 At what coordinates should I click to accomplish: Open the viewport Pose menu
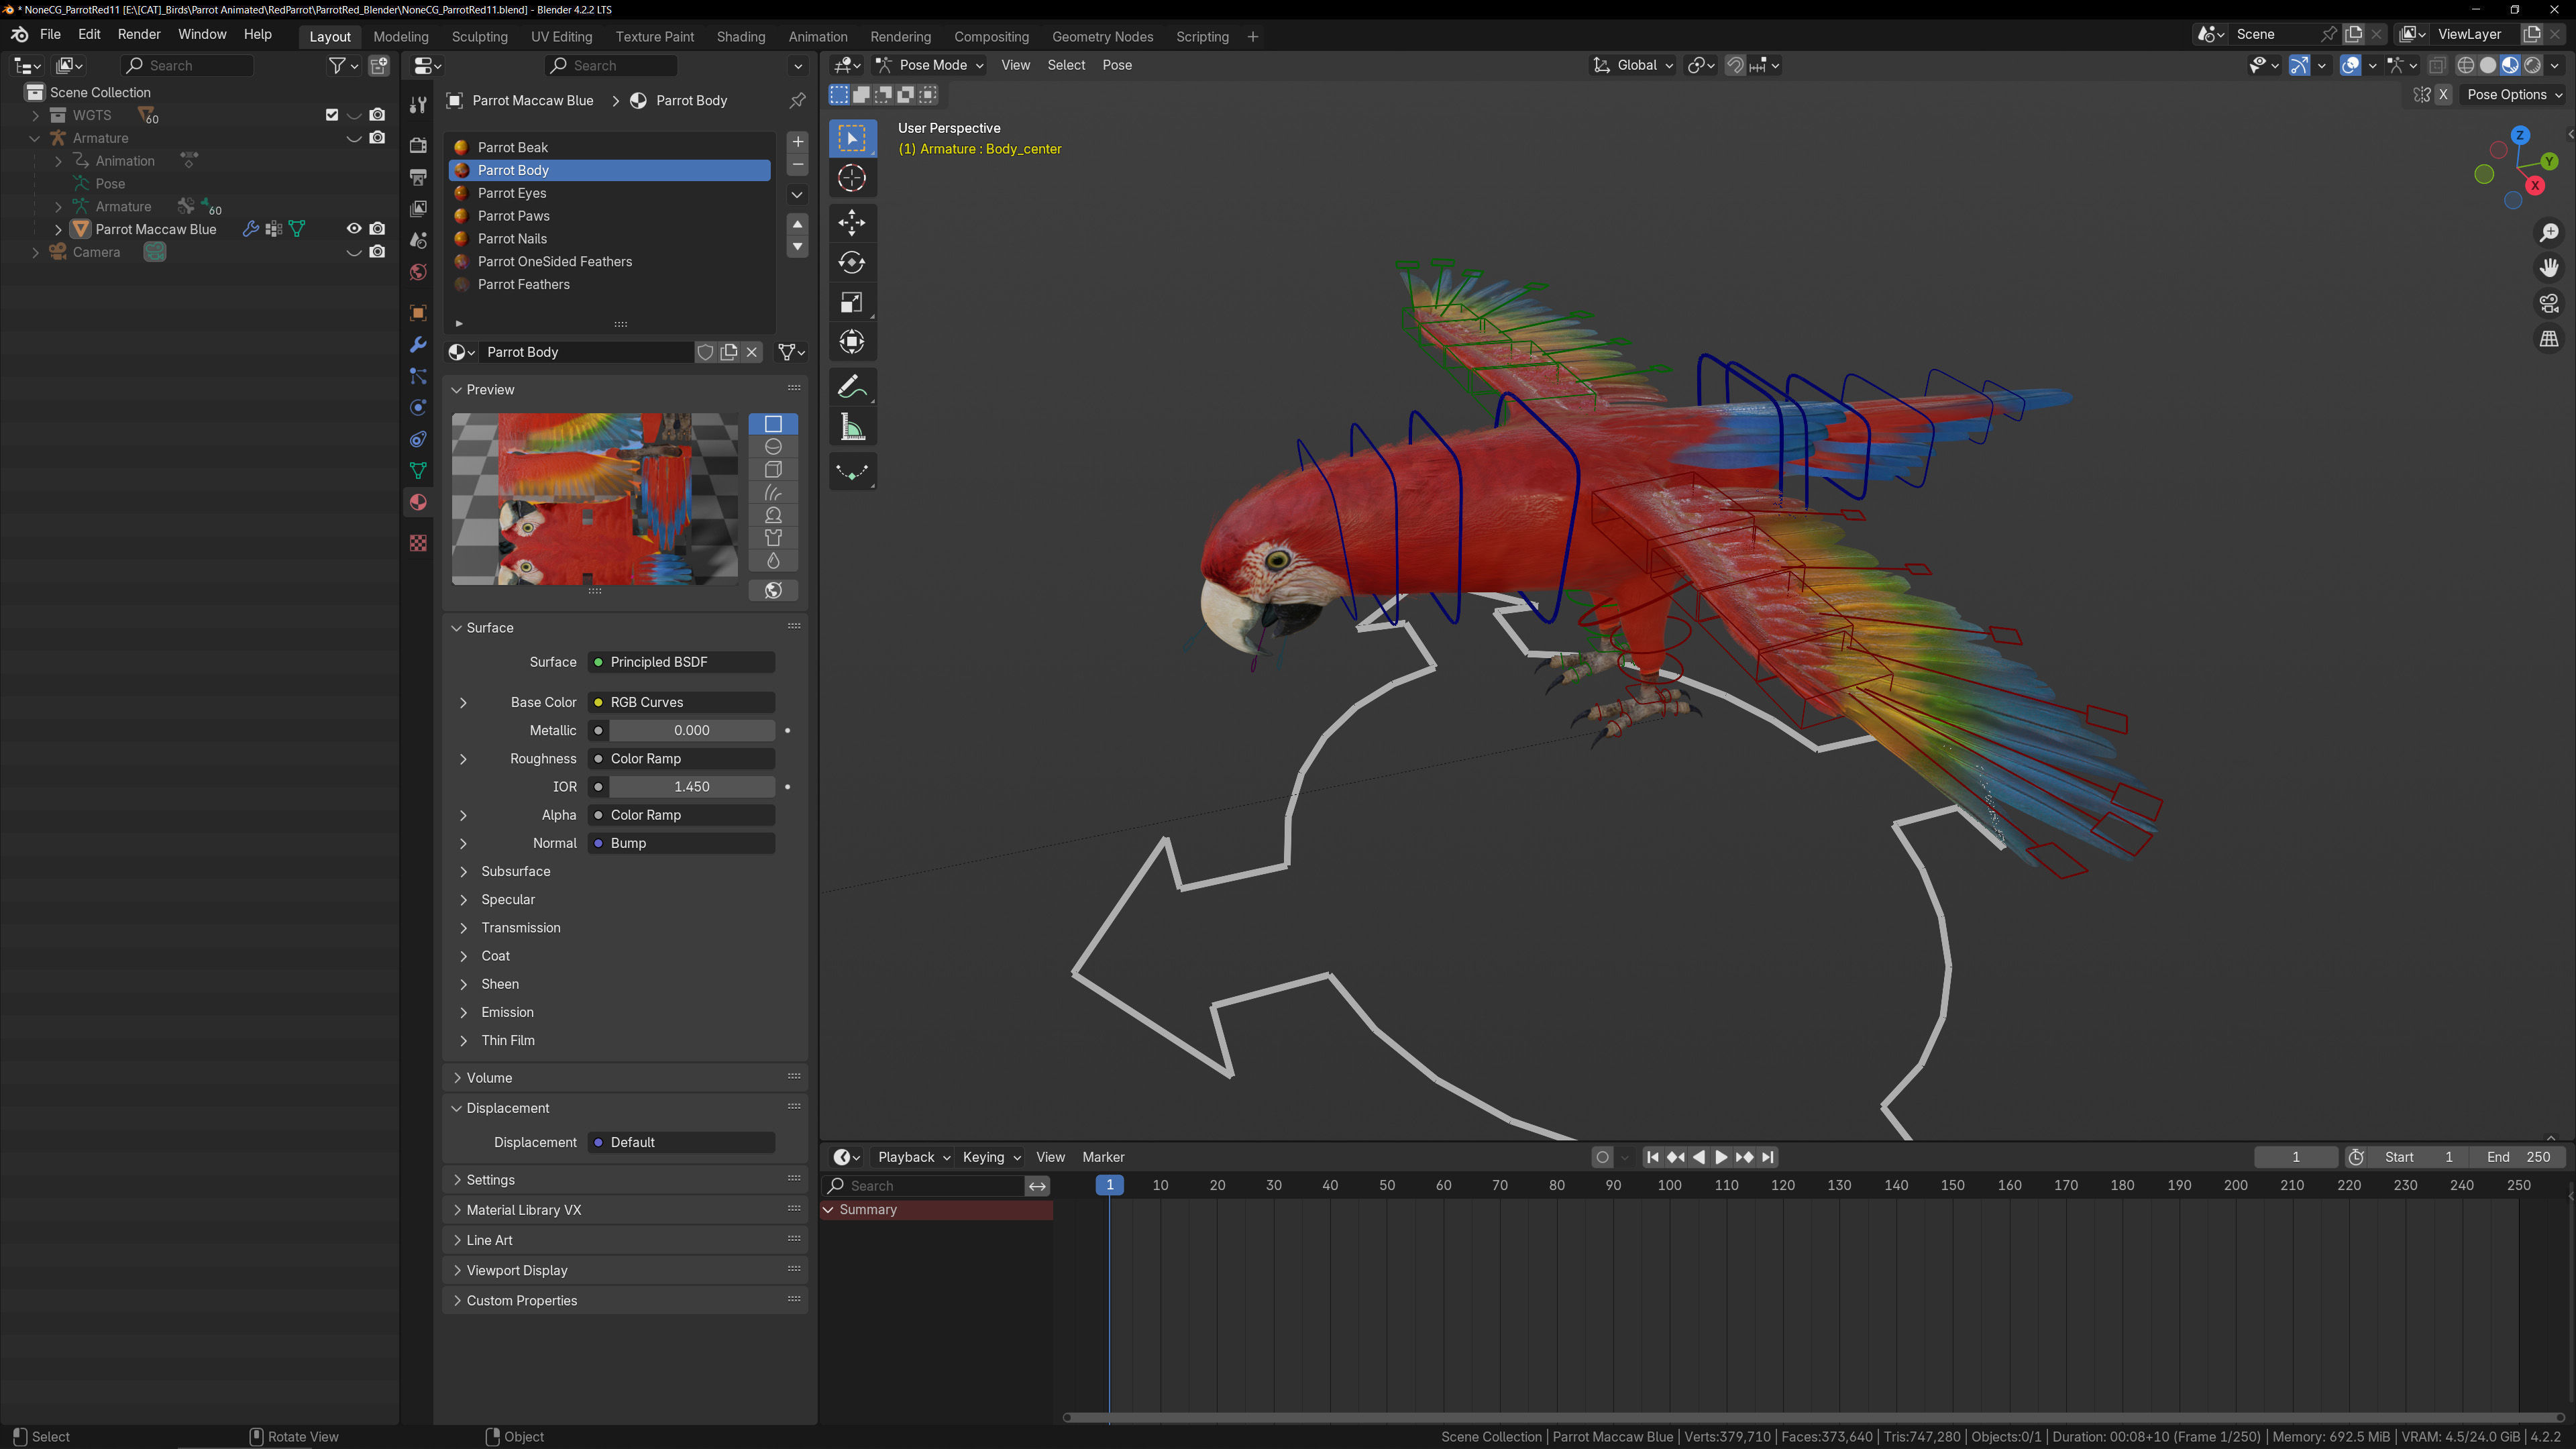click(1117, 65)
